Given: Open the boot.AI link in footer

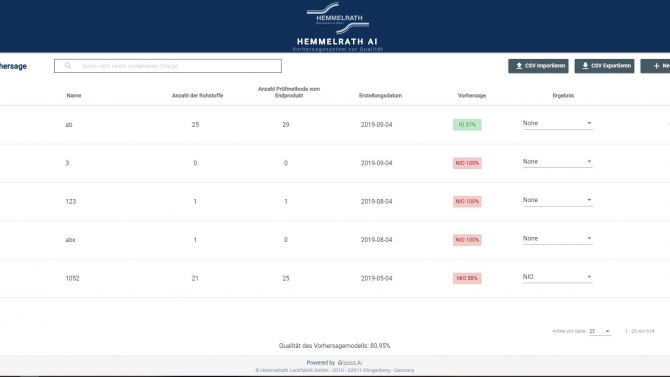Looking at the screenshot, I should 350,363.
